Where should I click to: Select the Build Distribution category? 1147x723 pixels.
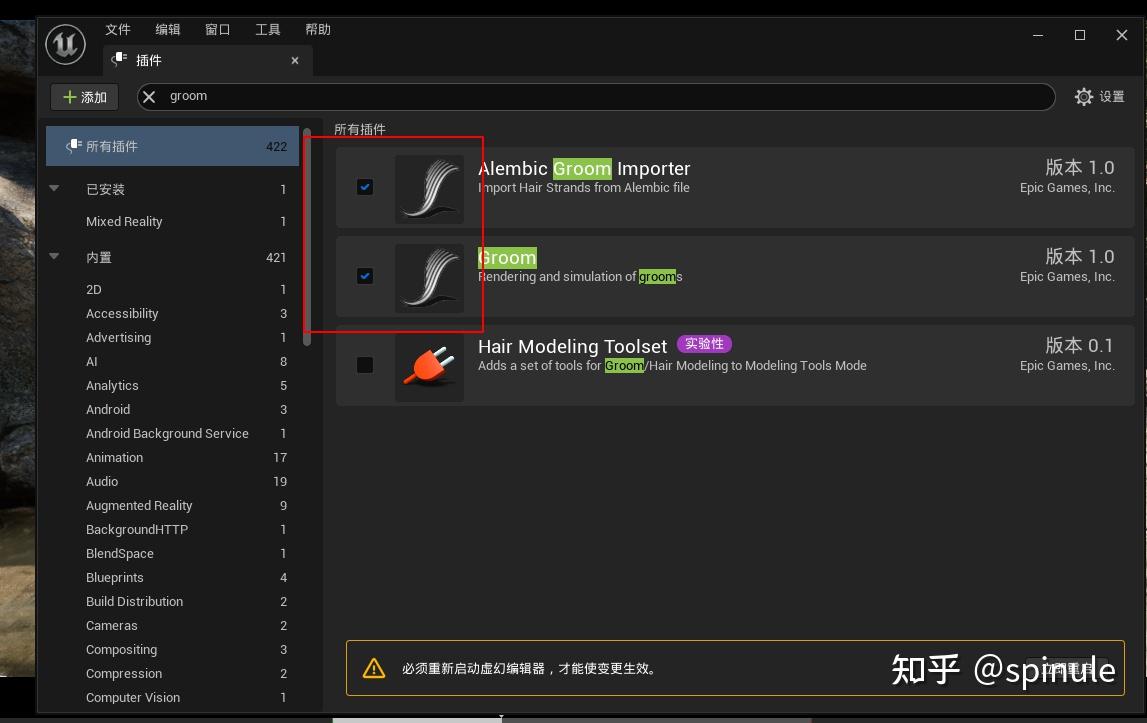click(173, 602)
